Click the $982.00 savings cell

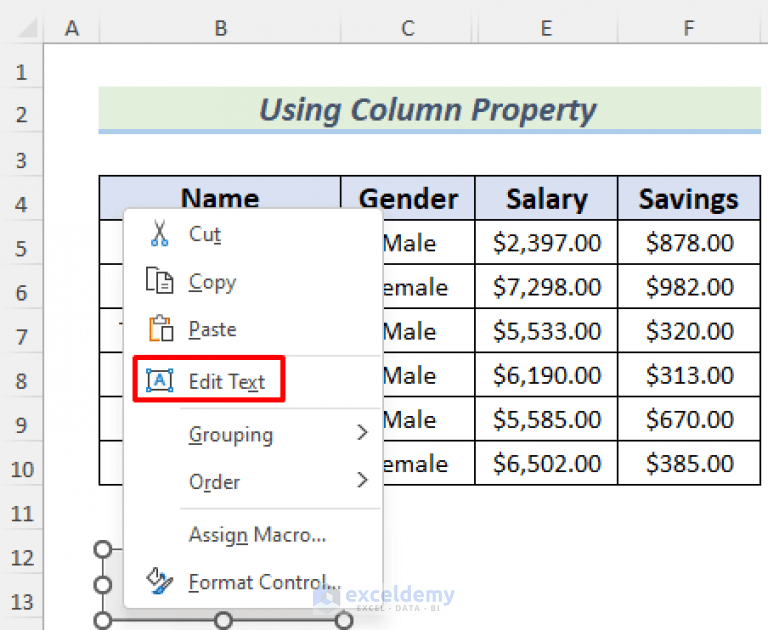pyautogui.click(x=689, y=287)
